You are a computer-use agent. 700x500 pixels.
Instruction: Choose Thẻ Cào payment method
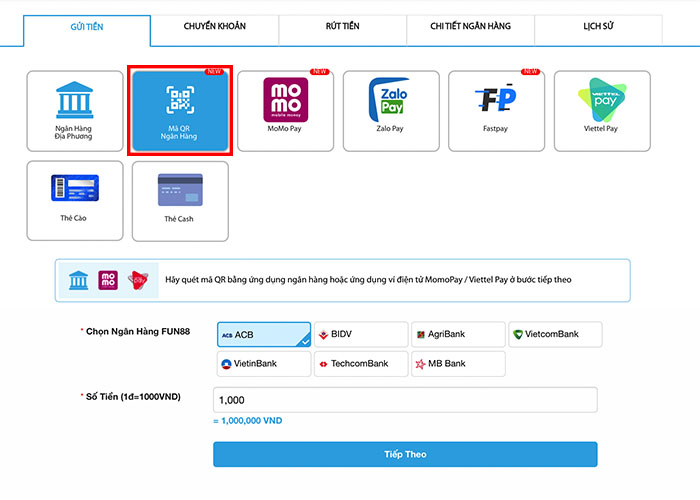point(75,201)
